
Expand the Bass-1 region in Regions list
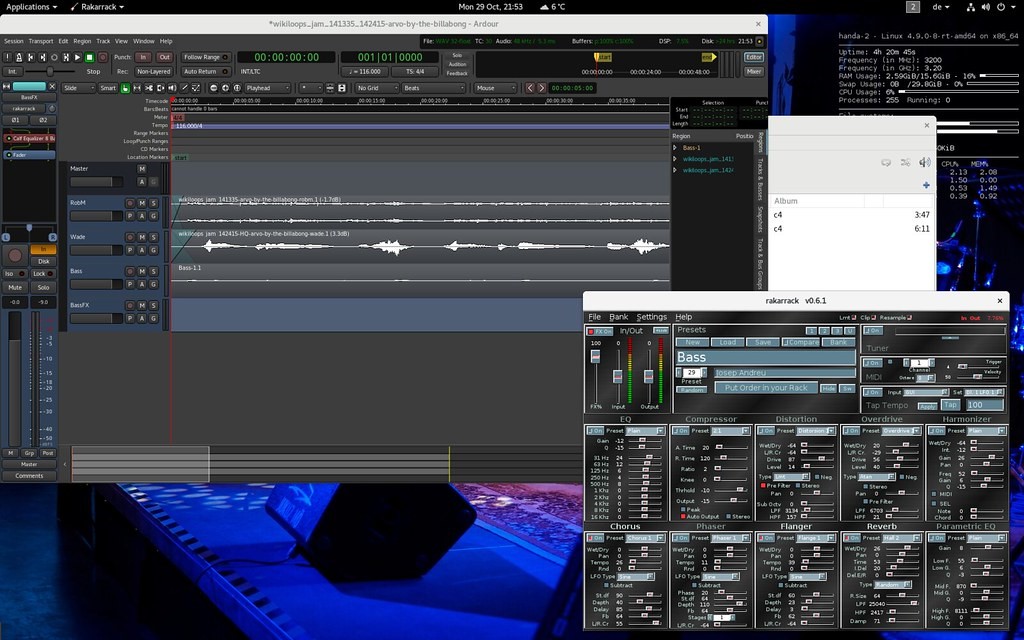coord(675,148)
